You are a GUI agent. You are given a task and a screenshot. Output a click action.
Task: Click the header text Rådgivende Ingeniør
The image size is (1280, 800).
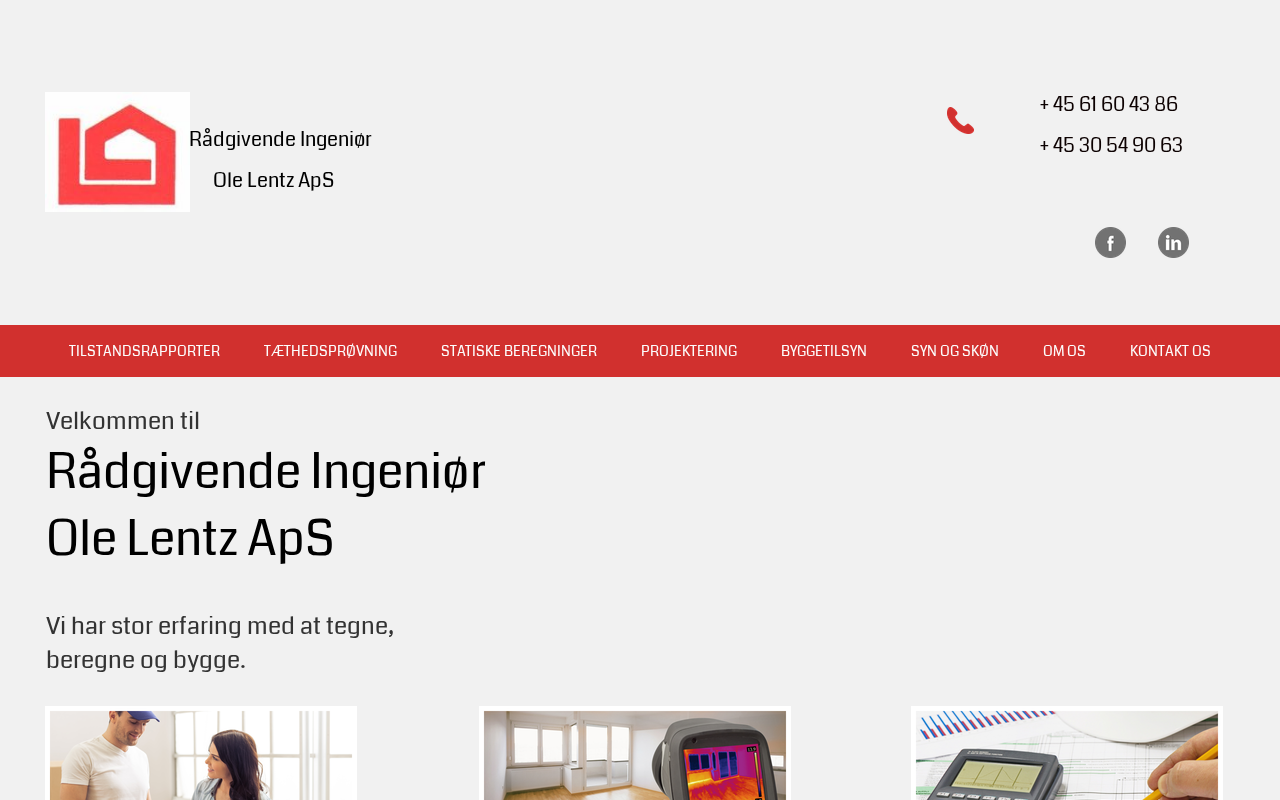[x=280, y=139]
